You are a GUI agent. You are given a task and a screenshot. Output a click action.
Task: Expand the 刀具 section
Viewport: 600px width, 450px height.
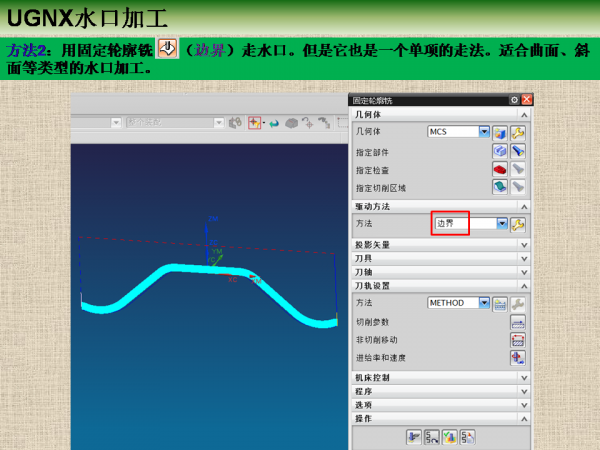pos(524,259)
